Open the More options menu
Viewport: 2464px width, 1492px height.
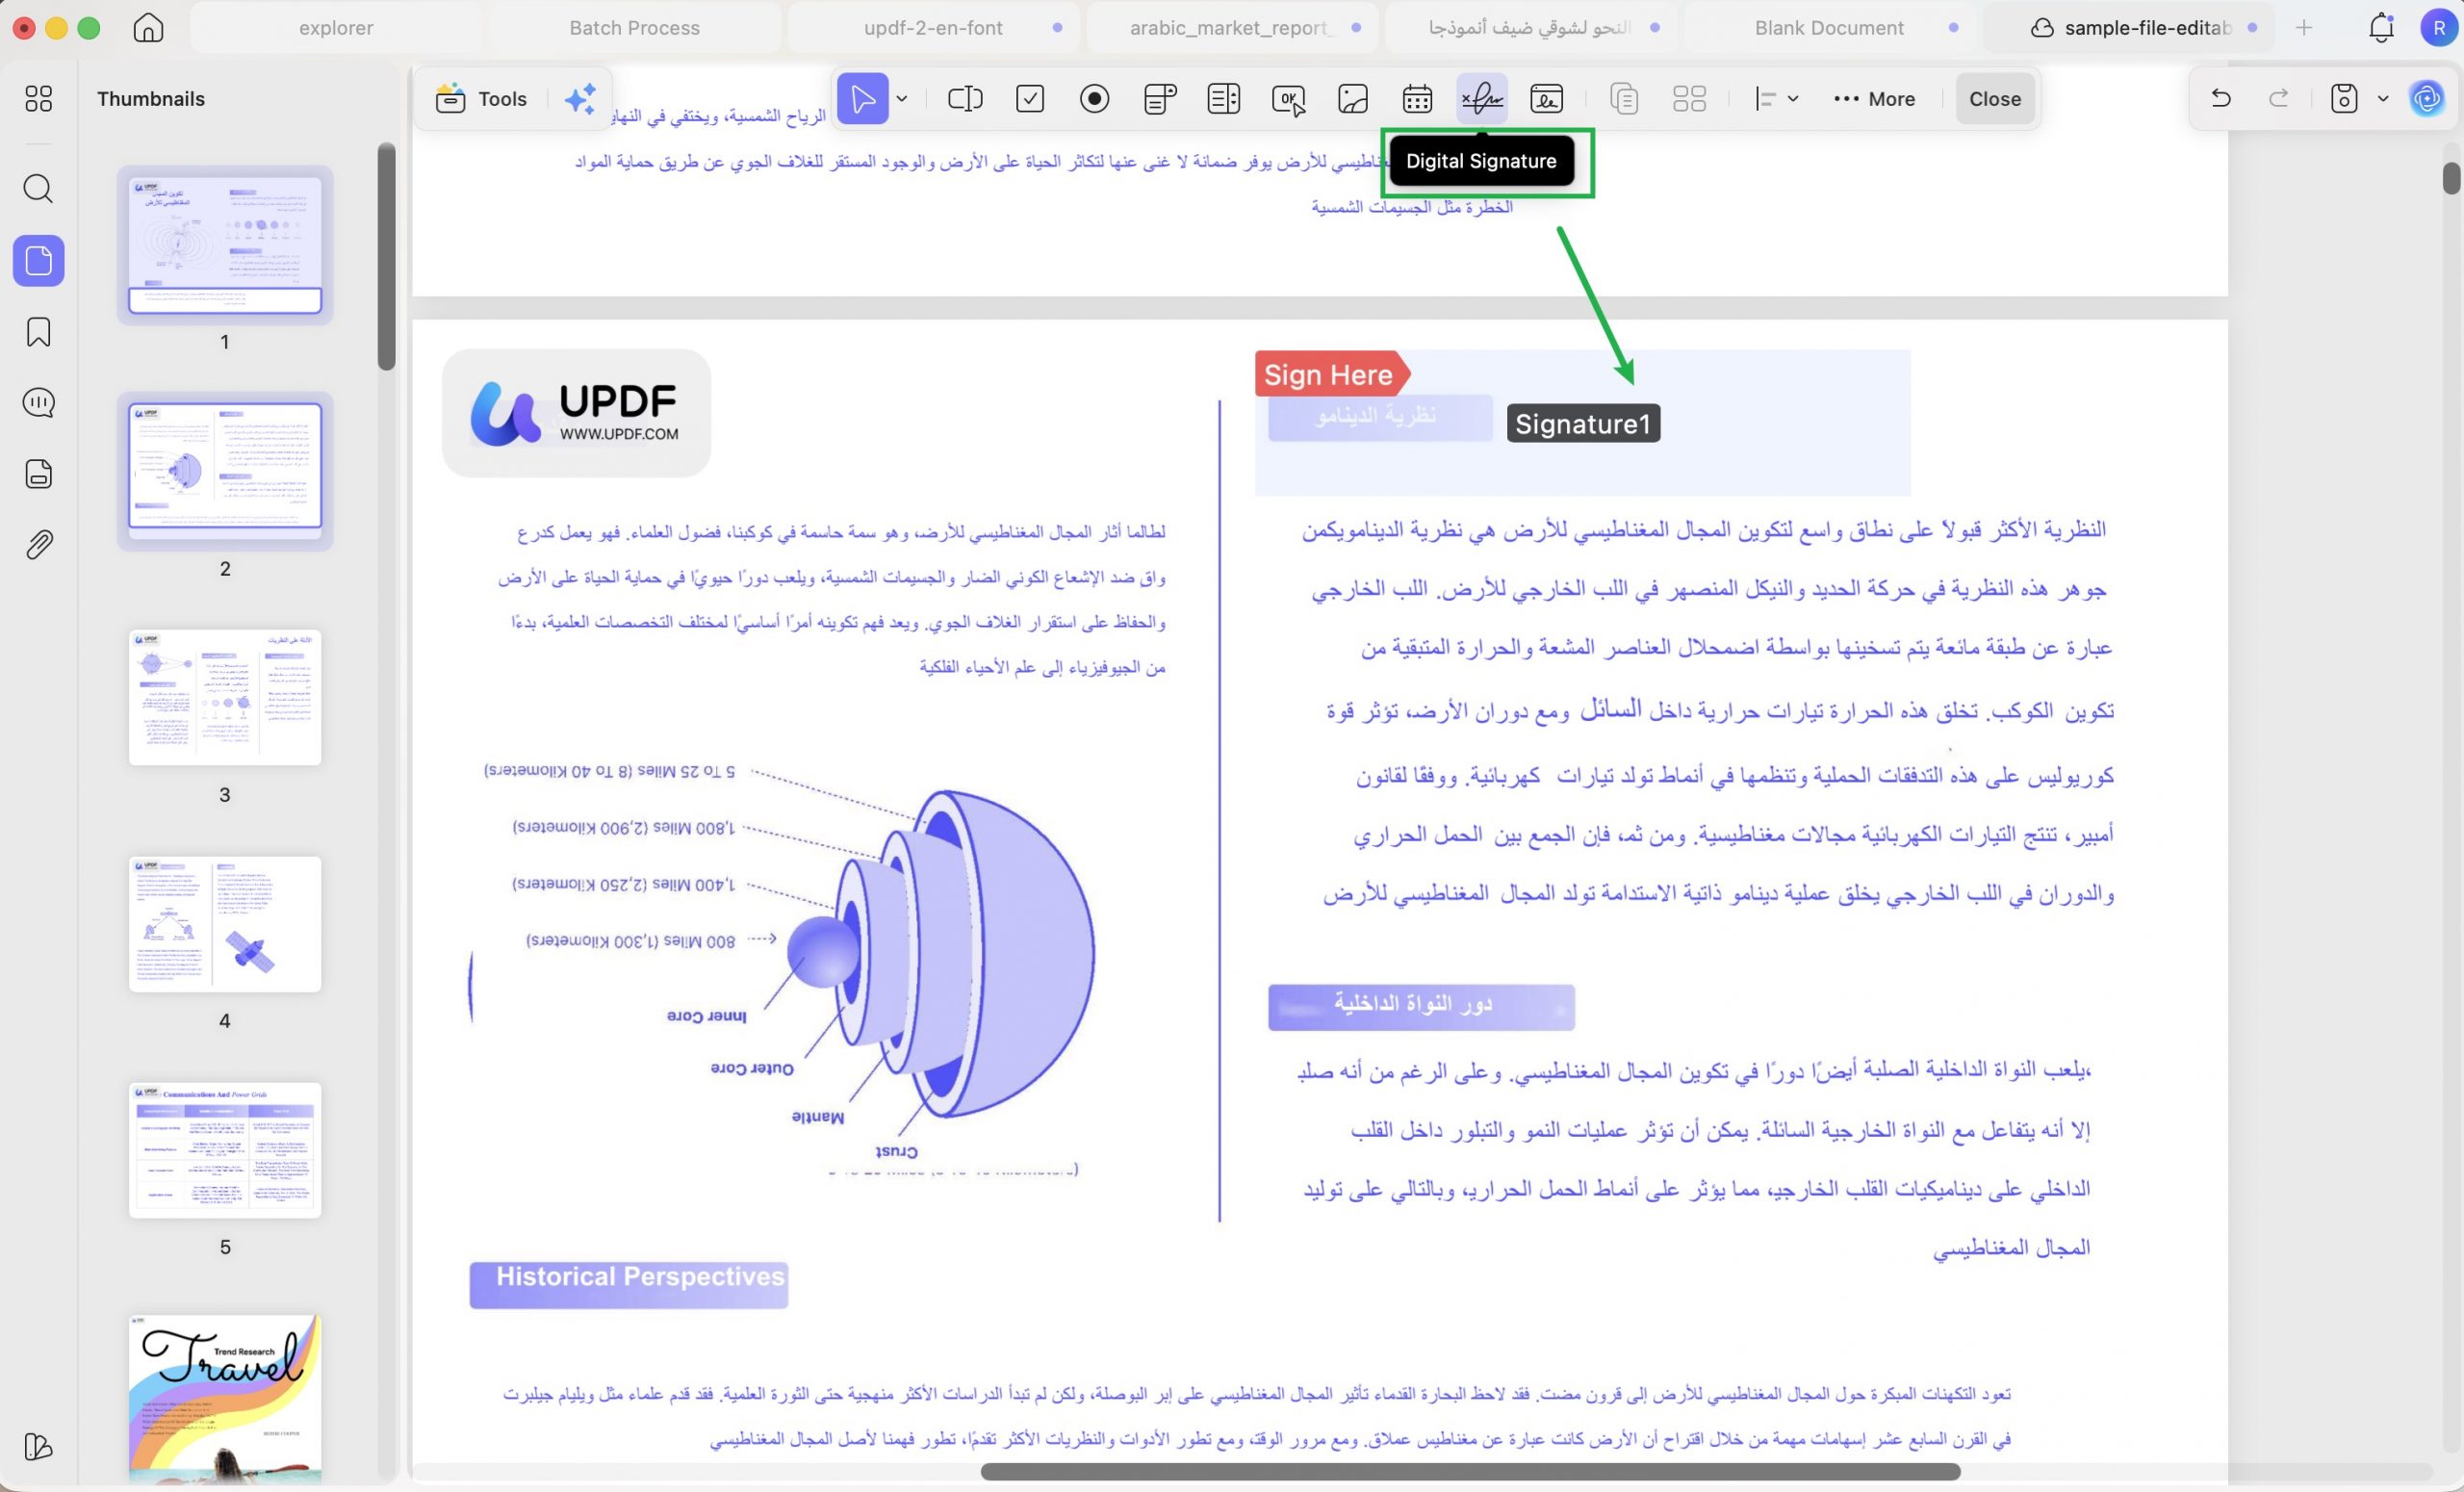pyautogui.click(x=1874, y=99)
